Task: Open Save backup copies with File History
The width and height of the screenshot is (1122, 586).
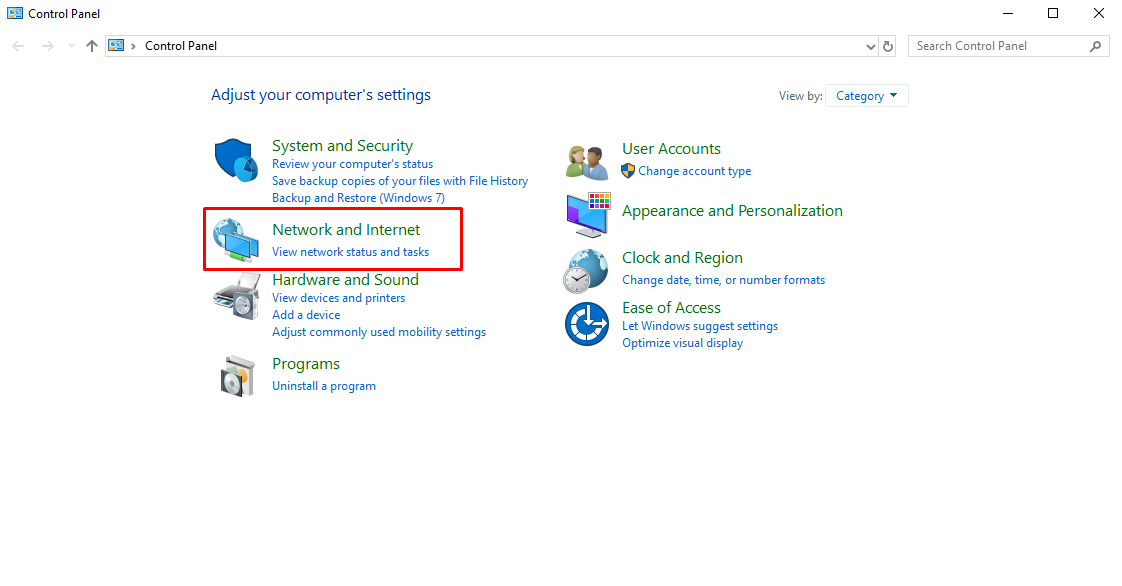Action: coord(400,181)
